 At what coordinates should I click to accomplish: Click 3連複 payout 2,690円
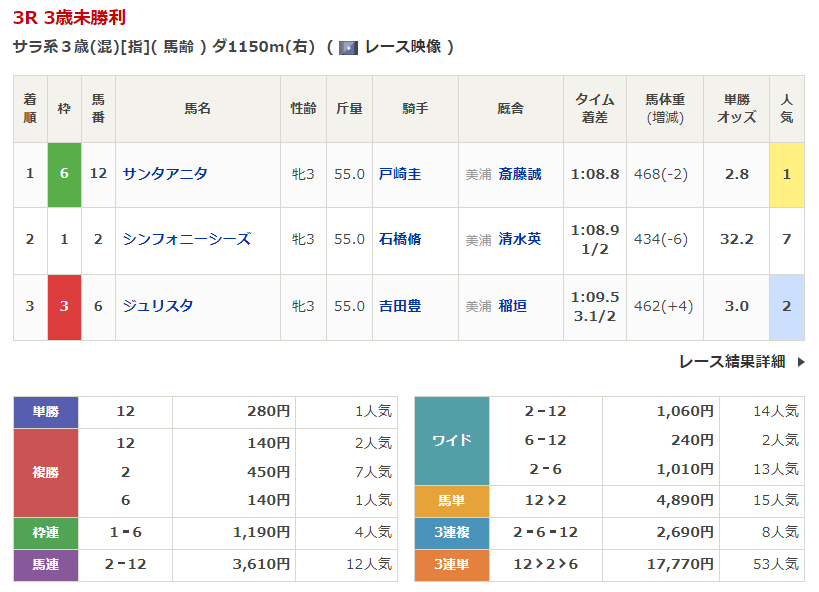click(685, 533)
